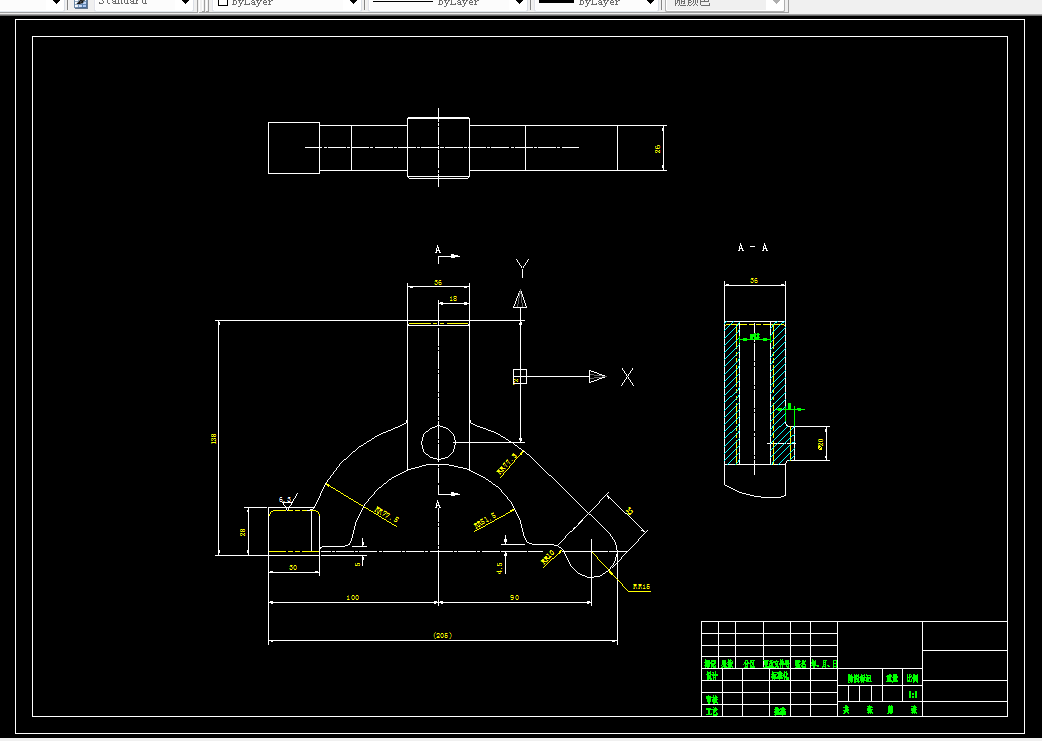Select the hatched left wall in section A-A

point(732,393)
